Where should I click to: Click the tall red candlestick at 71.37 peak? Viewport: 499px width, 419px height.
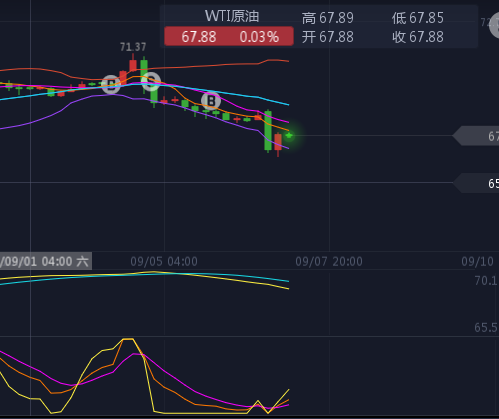click(133, 63)
